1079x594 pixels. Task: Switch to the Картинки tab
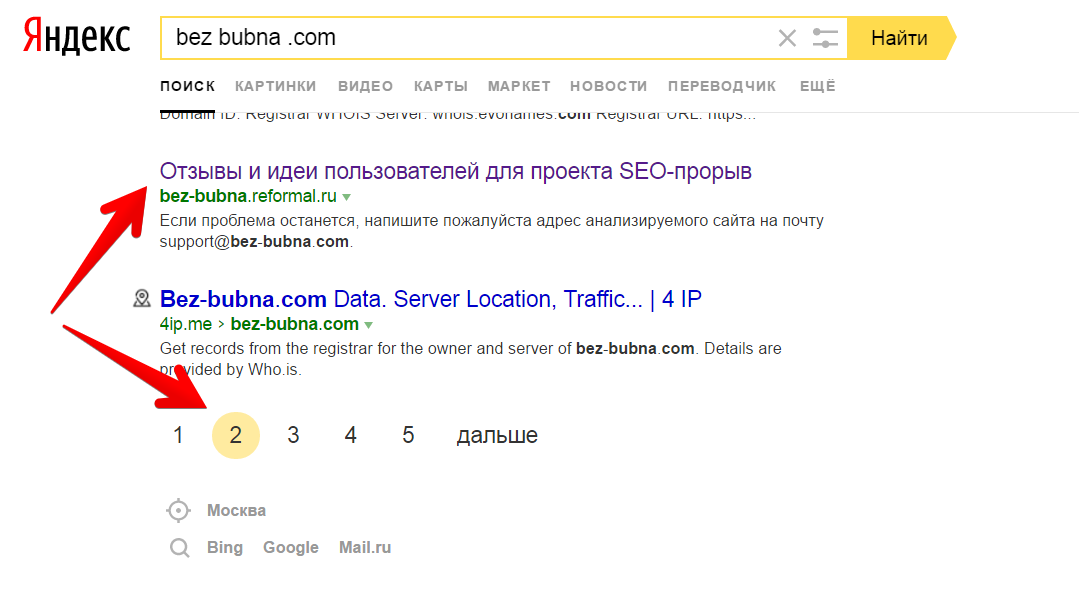[276, 86]
